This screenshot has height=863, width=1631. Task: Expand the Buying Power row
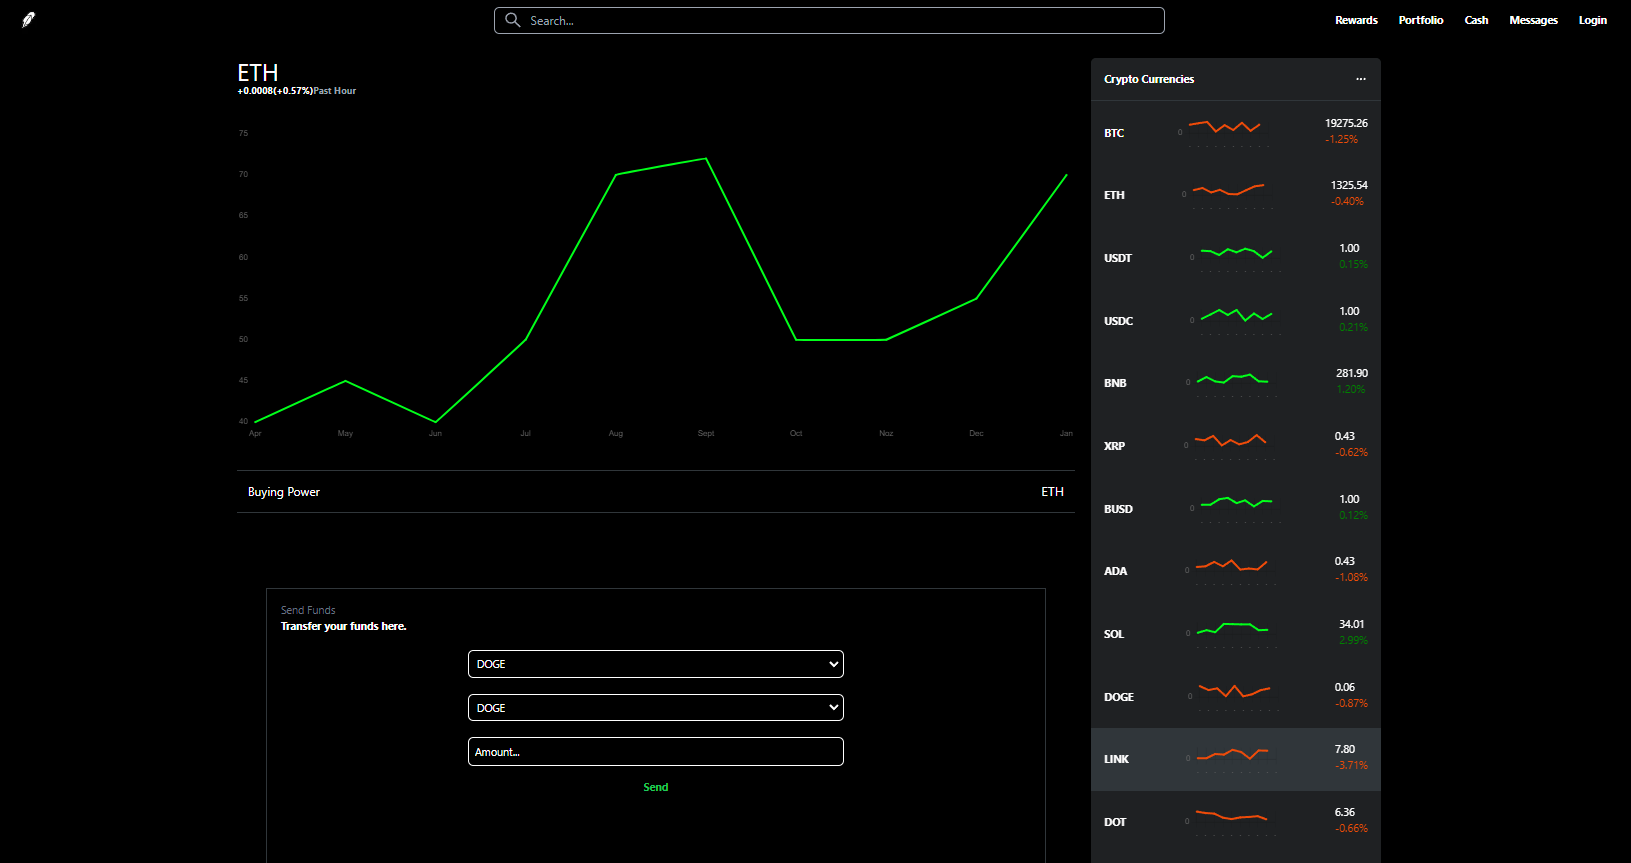(655, 492)
